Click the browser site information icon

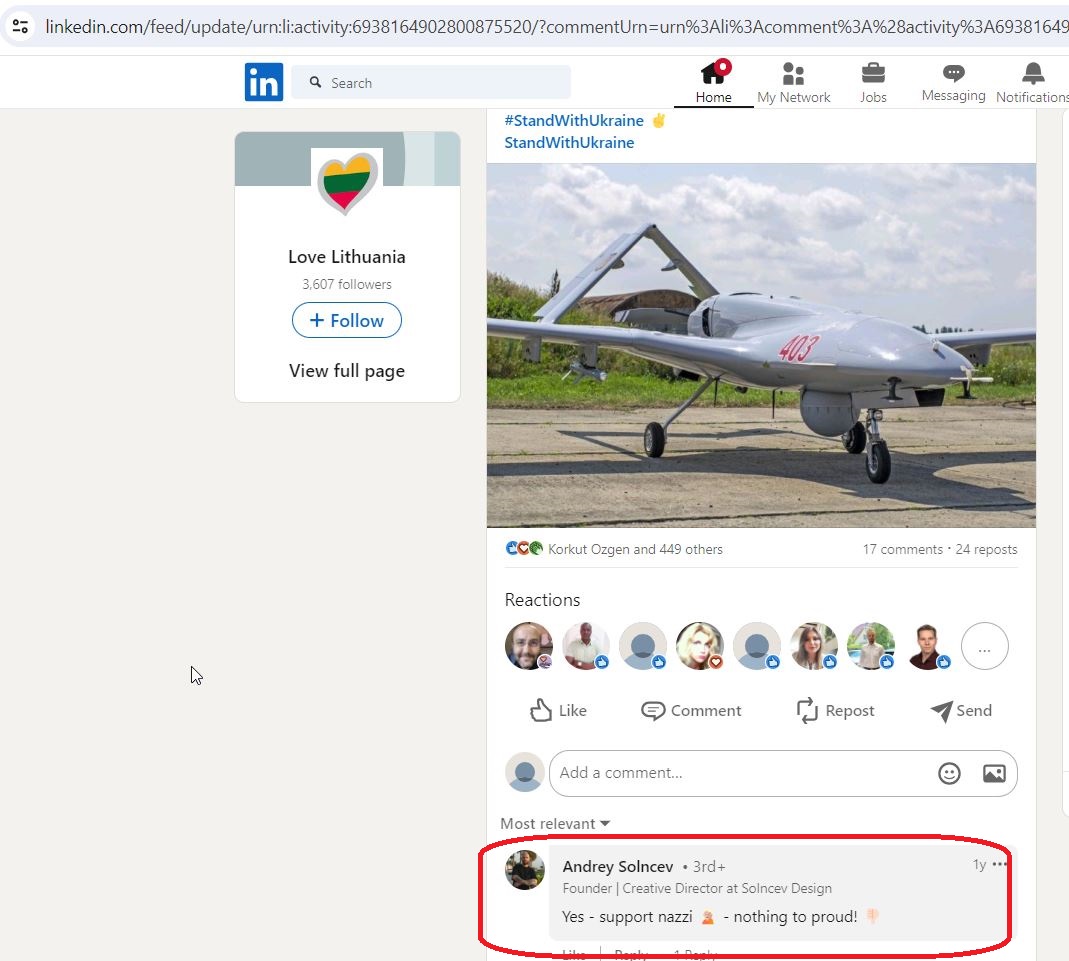20,27
